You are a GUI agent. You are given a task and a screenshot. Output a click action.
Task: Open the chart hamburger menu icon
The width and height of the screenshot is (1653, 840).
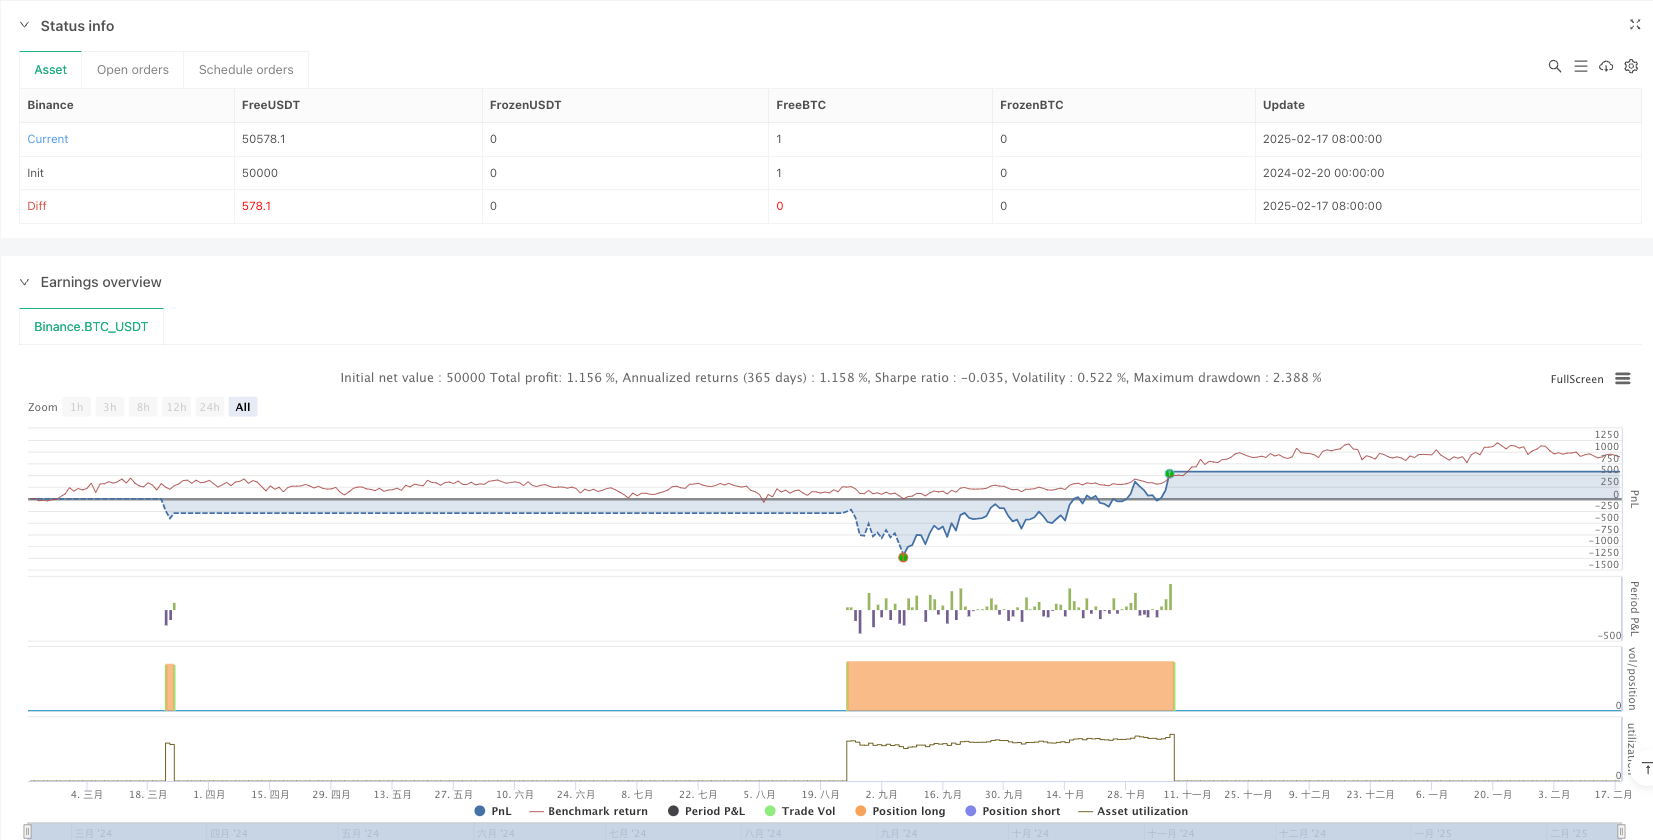pyautogui.click(x=1623, y=379)
